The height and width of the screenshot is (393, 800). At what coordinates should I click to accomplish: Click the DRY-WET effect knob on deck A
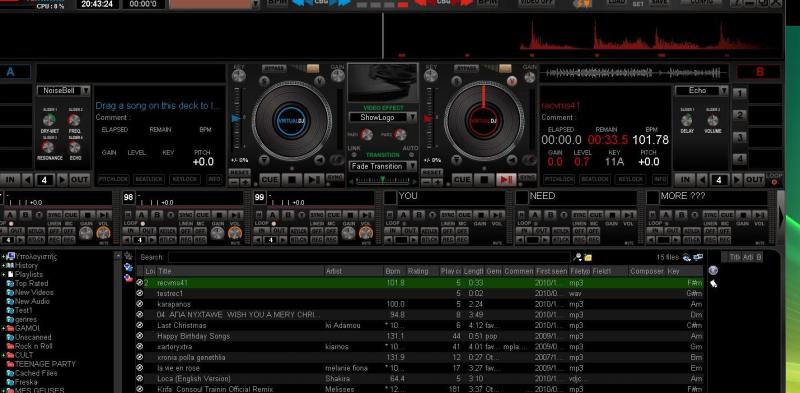49,120
